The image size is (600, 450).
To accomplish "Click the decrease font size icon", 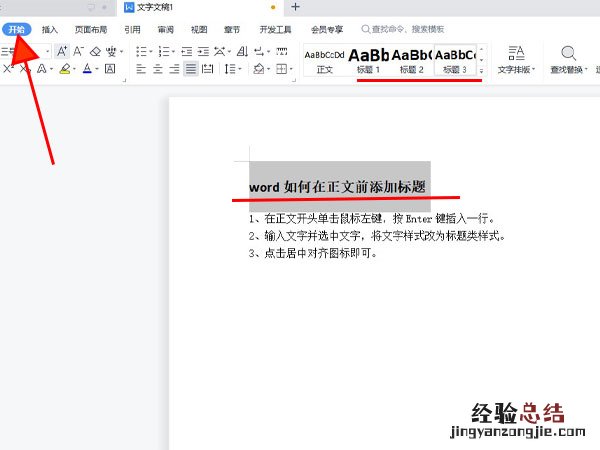I will click(78, 51).
